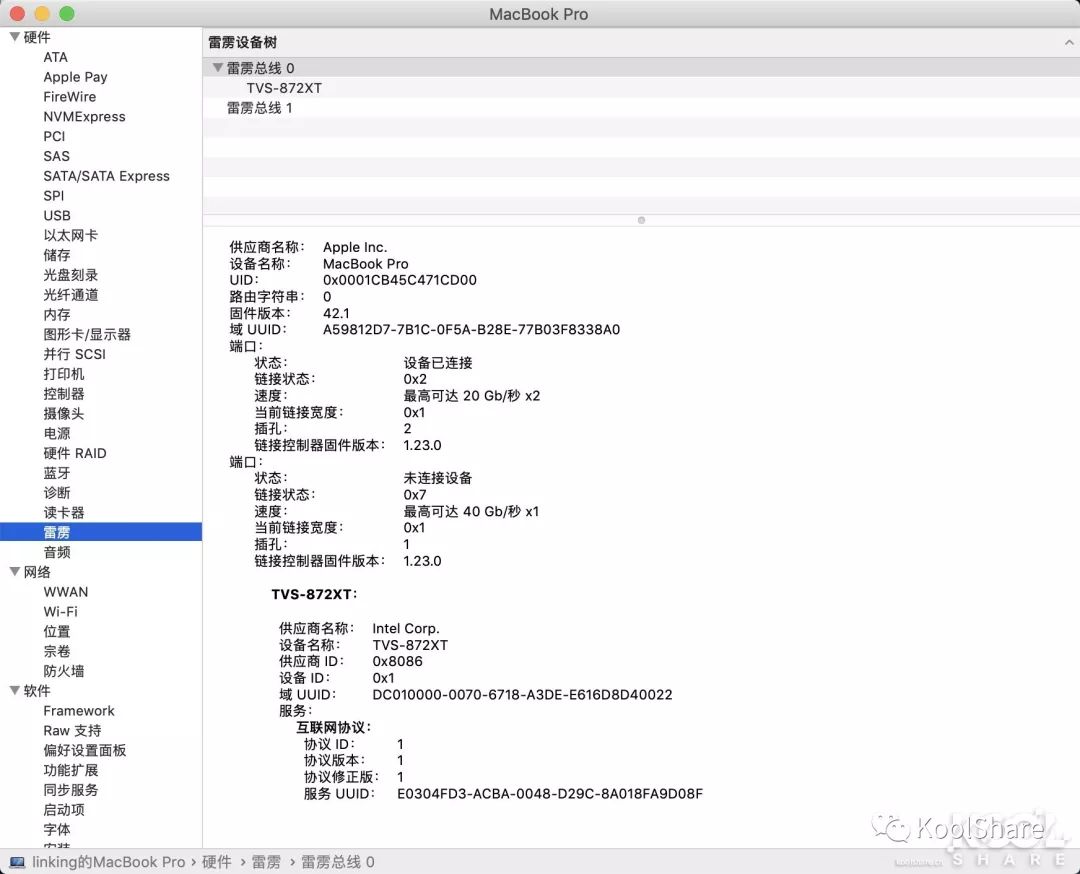The height and width of the screenshot is (874, 1080).
Task: Click 硬件 in the bottom path bar
Action: [x=216, y=862]
